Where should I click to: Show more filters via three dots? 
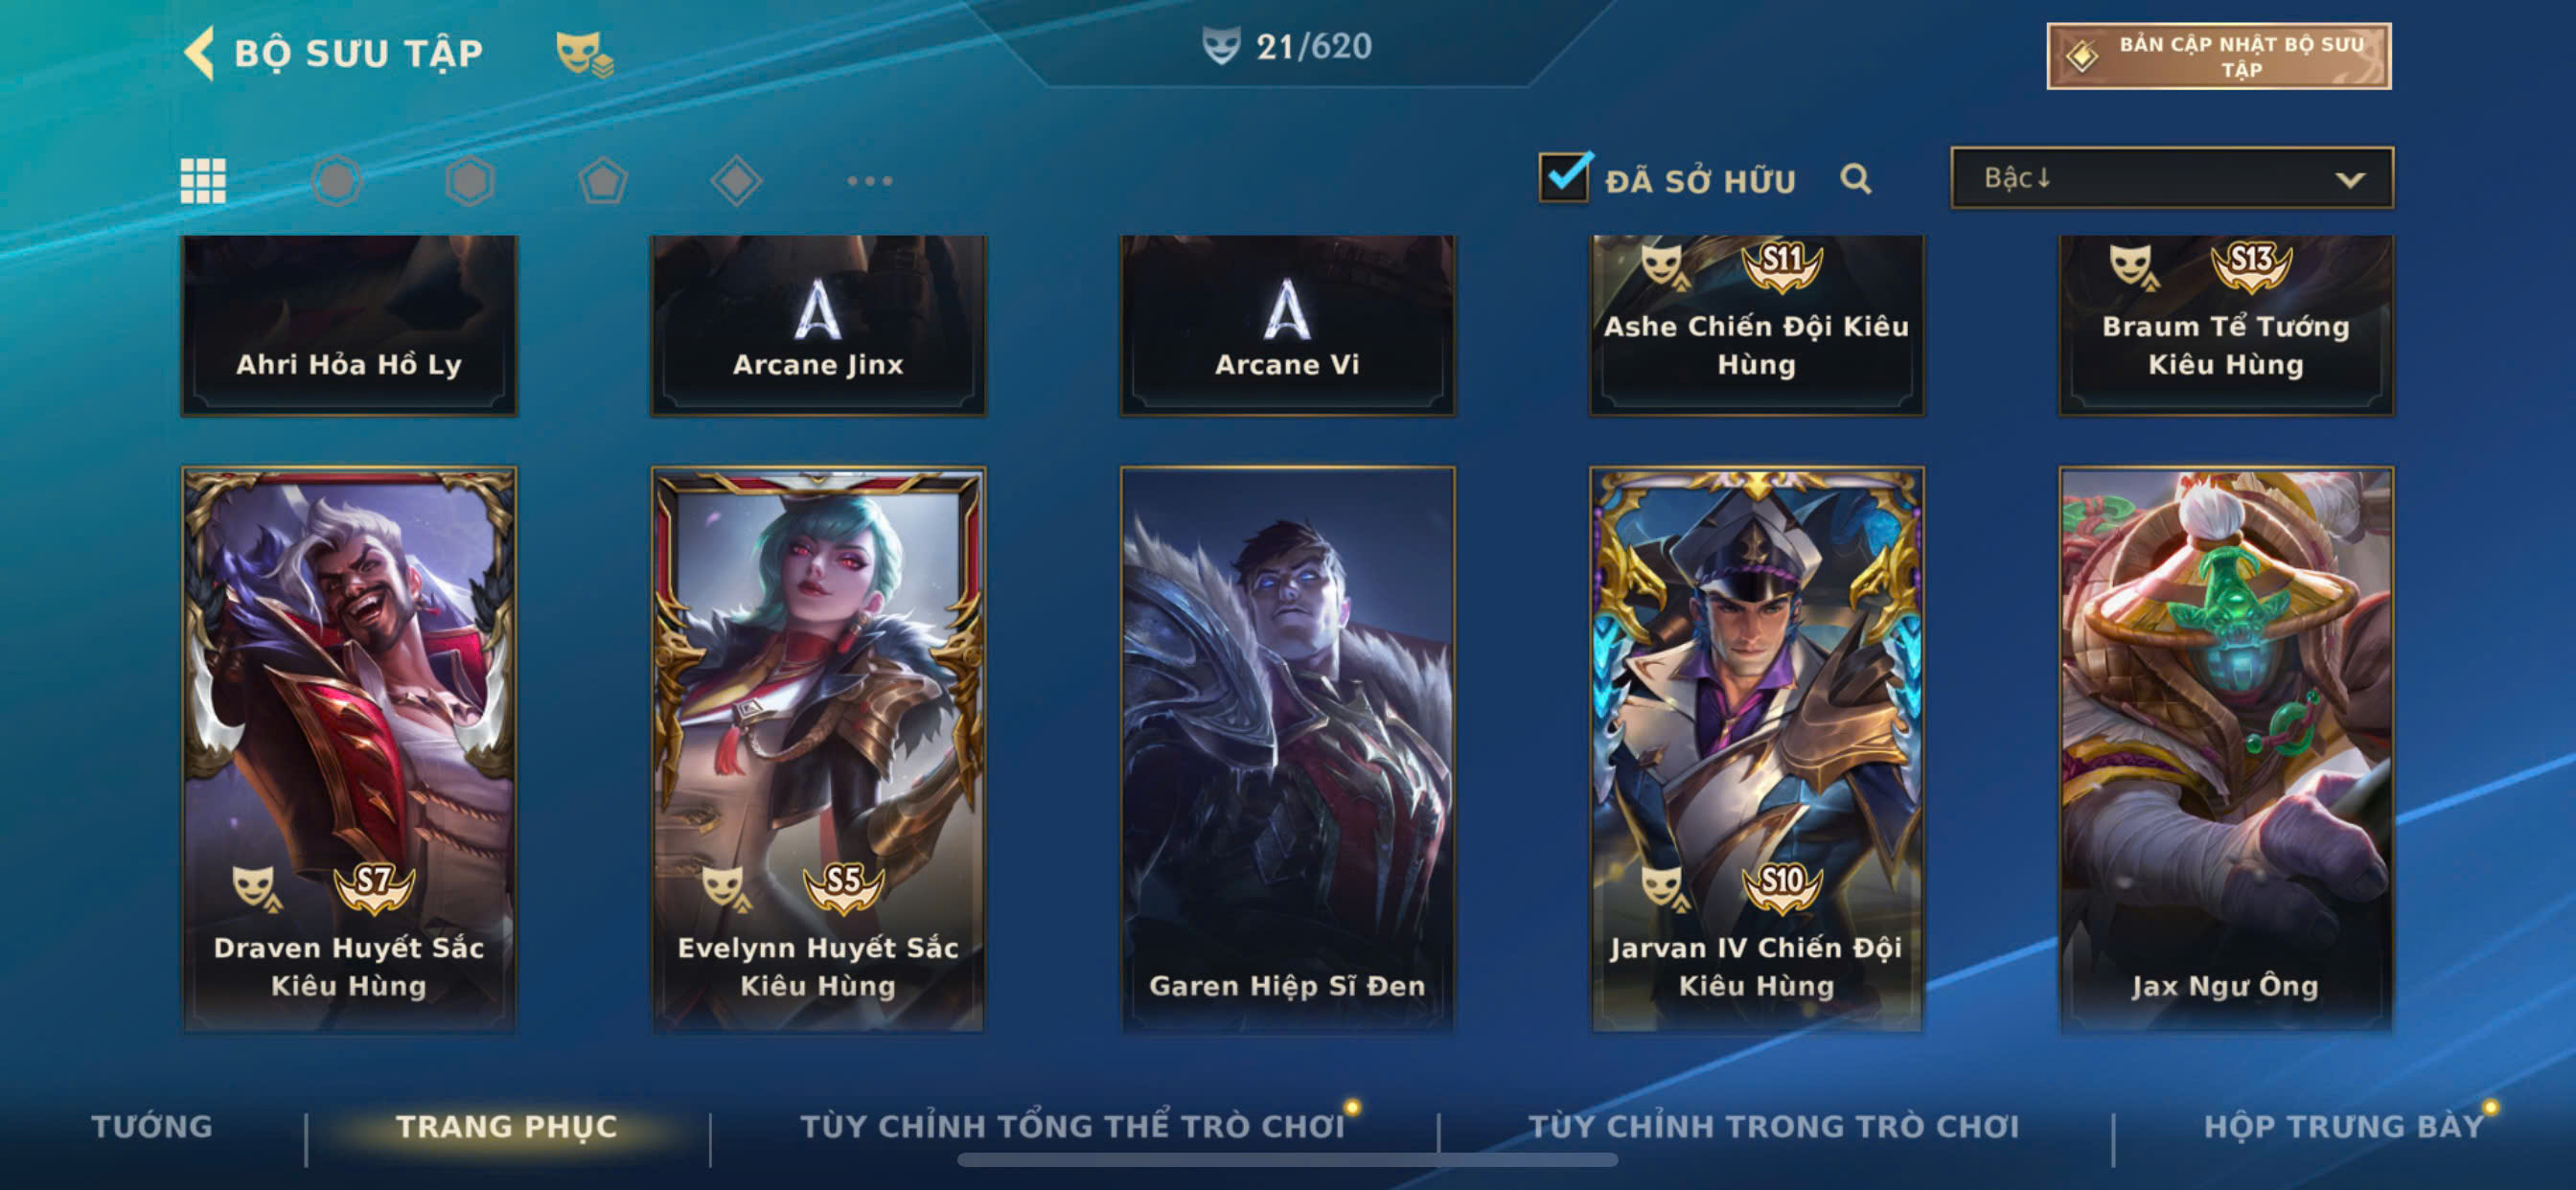(x=869, y=181)
